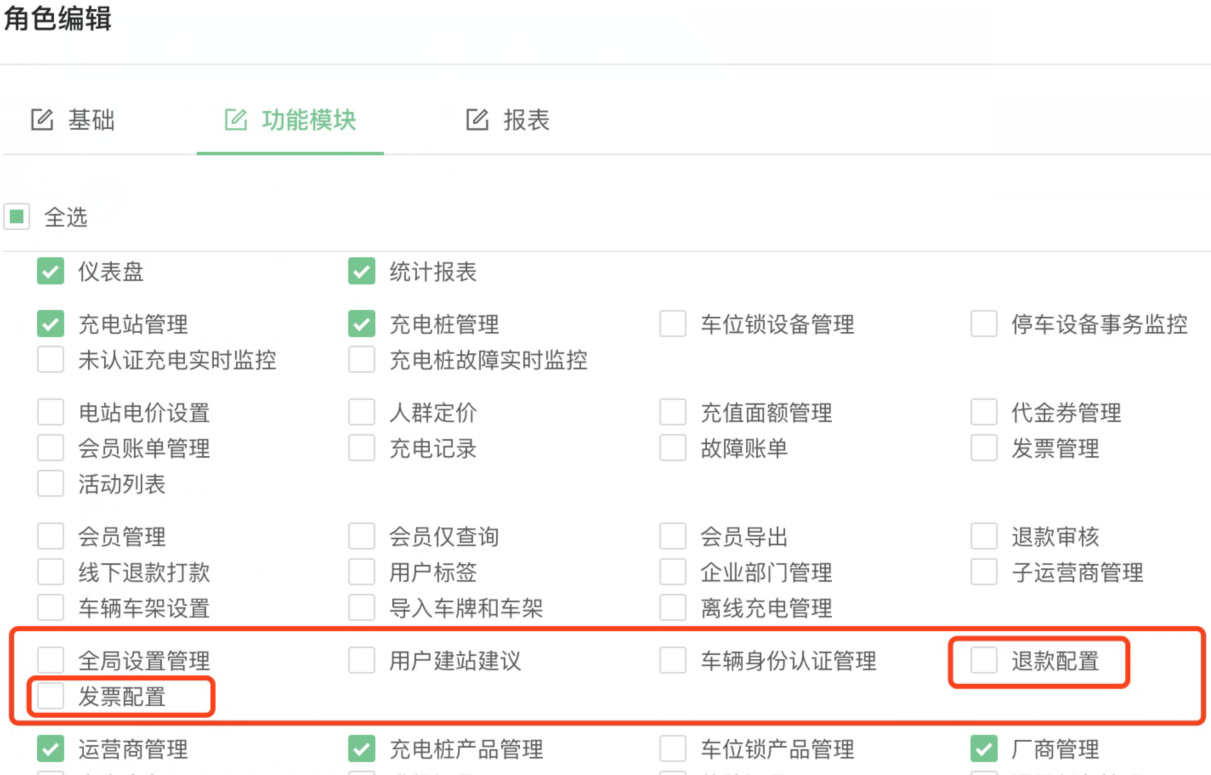Select the 功能模块 tab
The width and height of the screenshot is (1211, 775).
click(x=290, y=121)
